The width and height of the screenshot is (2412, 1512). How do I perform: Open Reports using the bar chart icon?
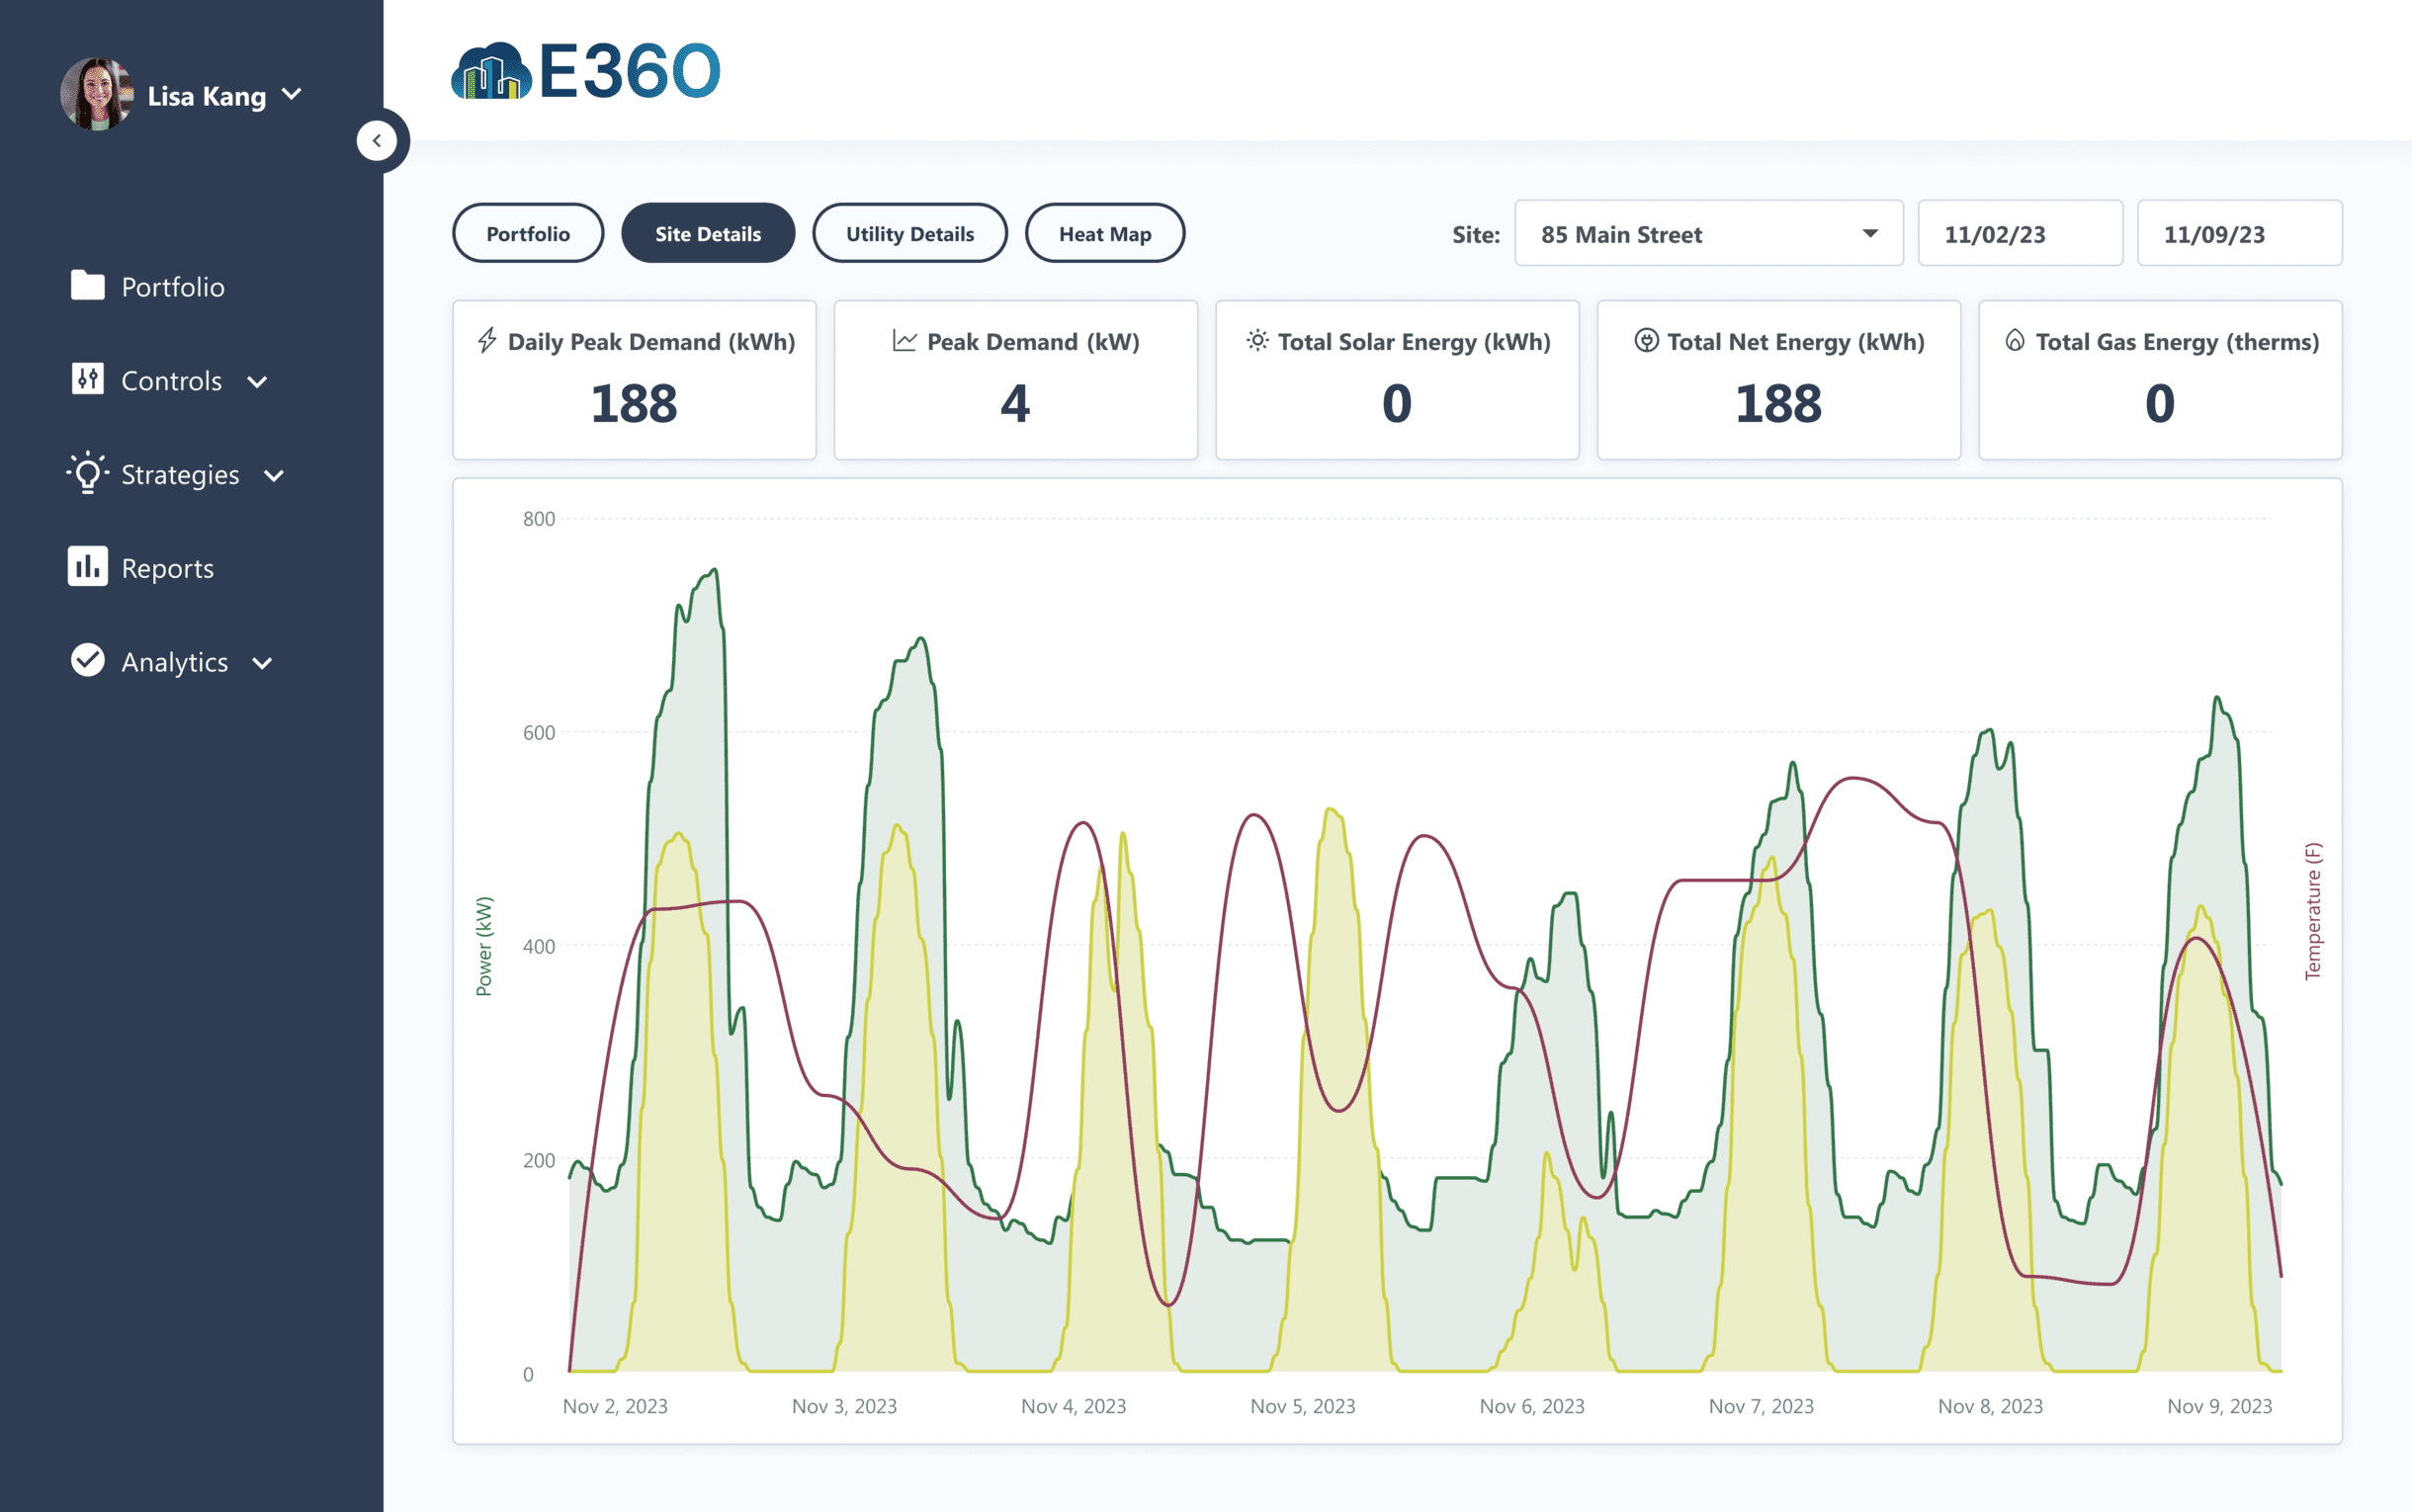pos(88,567)
